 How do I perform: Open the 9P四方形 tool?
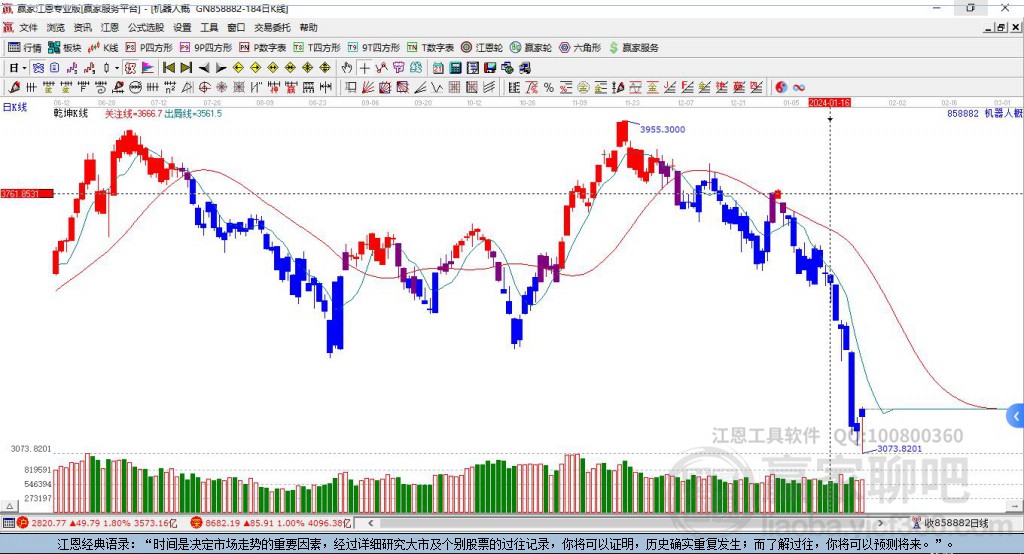(x=206, y=48)
